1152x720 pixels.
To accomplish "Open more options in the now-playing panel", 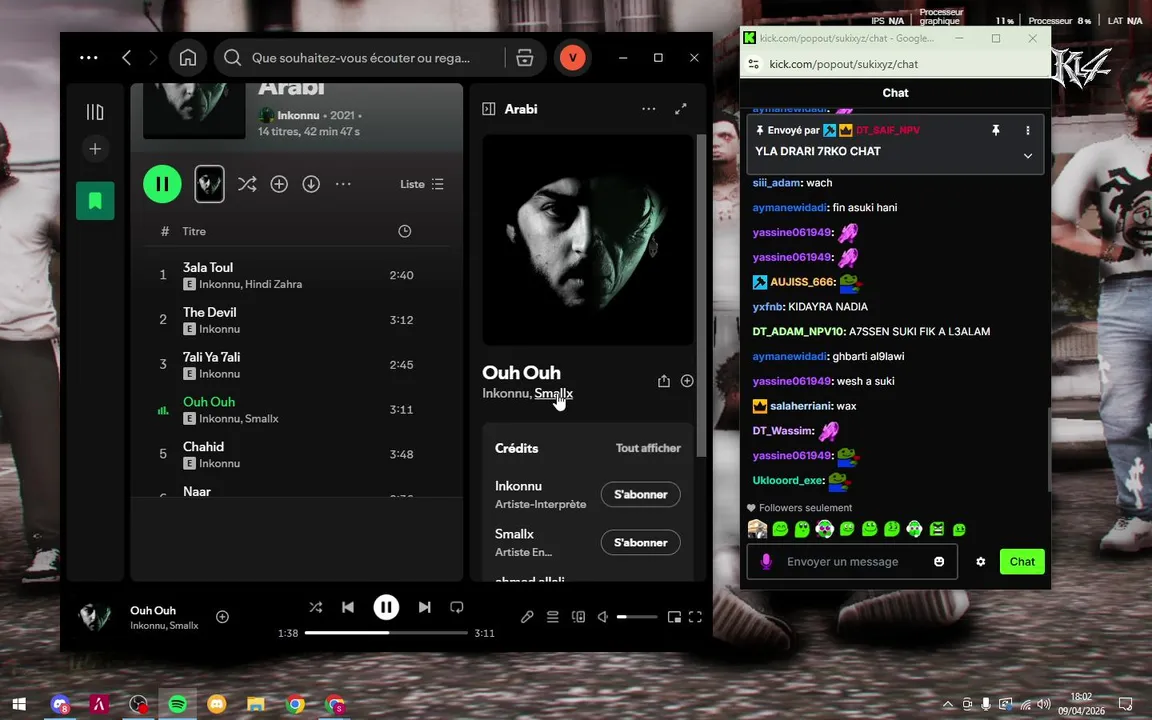I will click(649, 109).
